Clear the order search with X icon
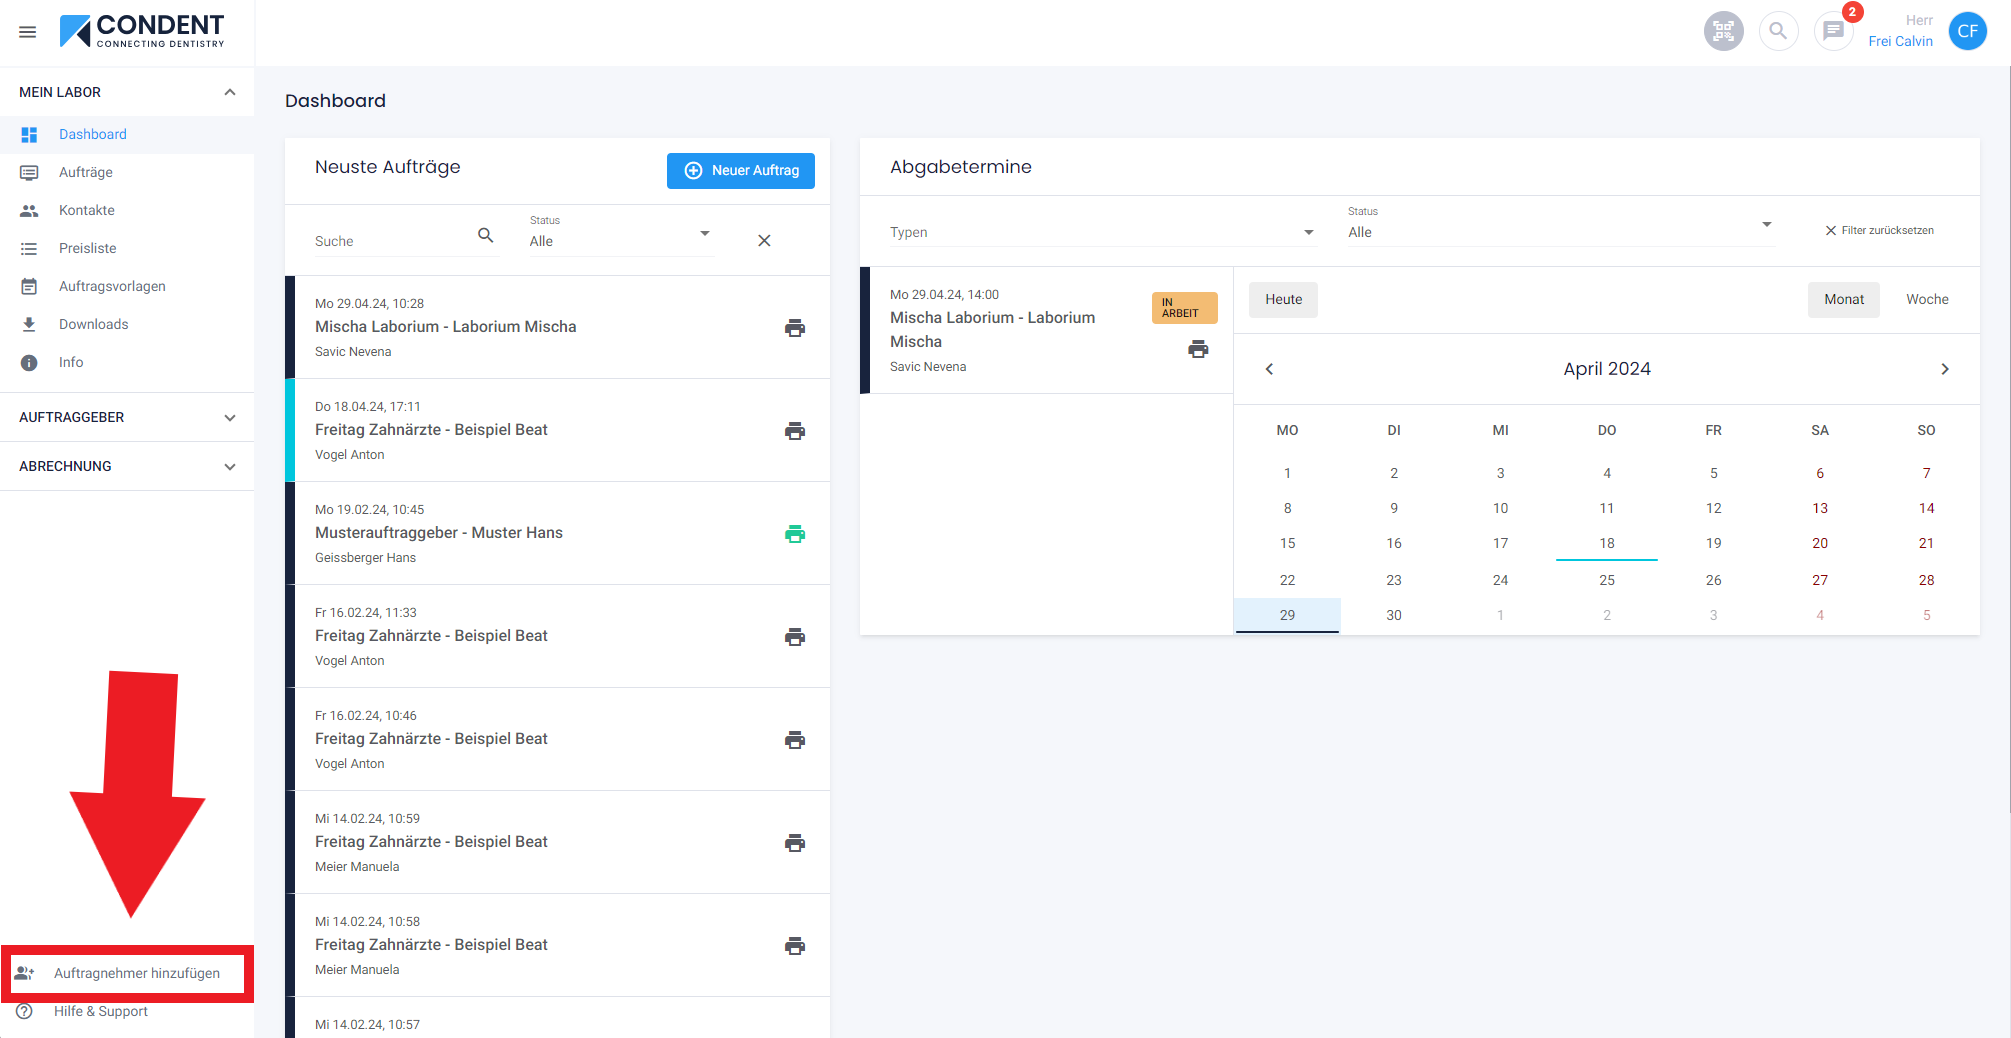The height and width of the screenshot is (1038, 2011). pos(764,241)
